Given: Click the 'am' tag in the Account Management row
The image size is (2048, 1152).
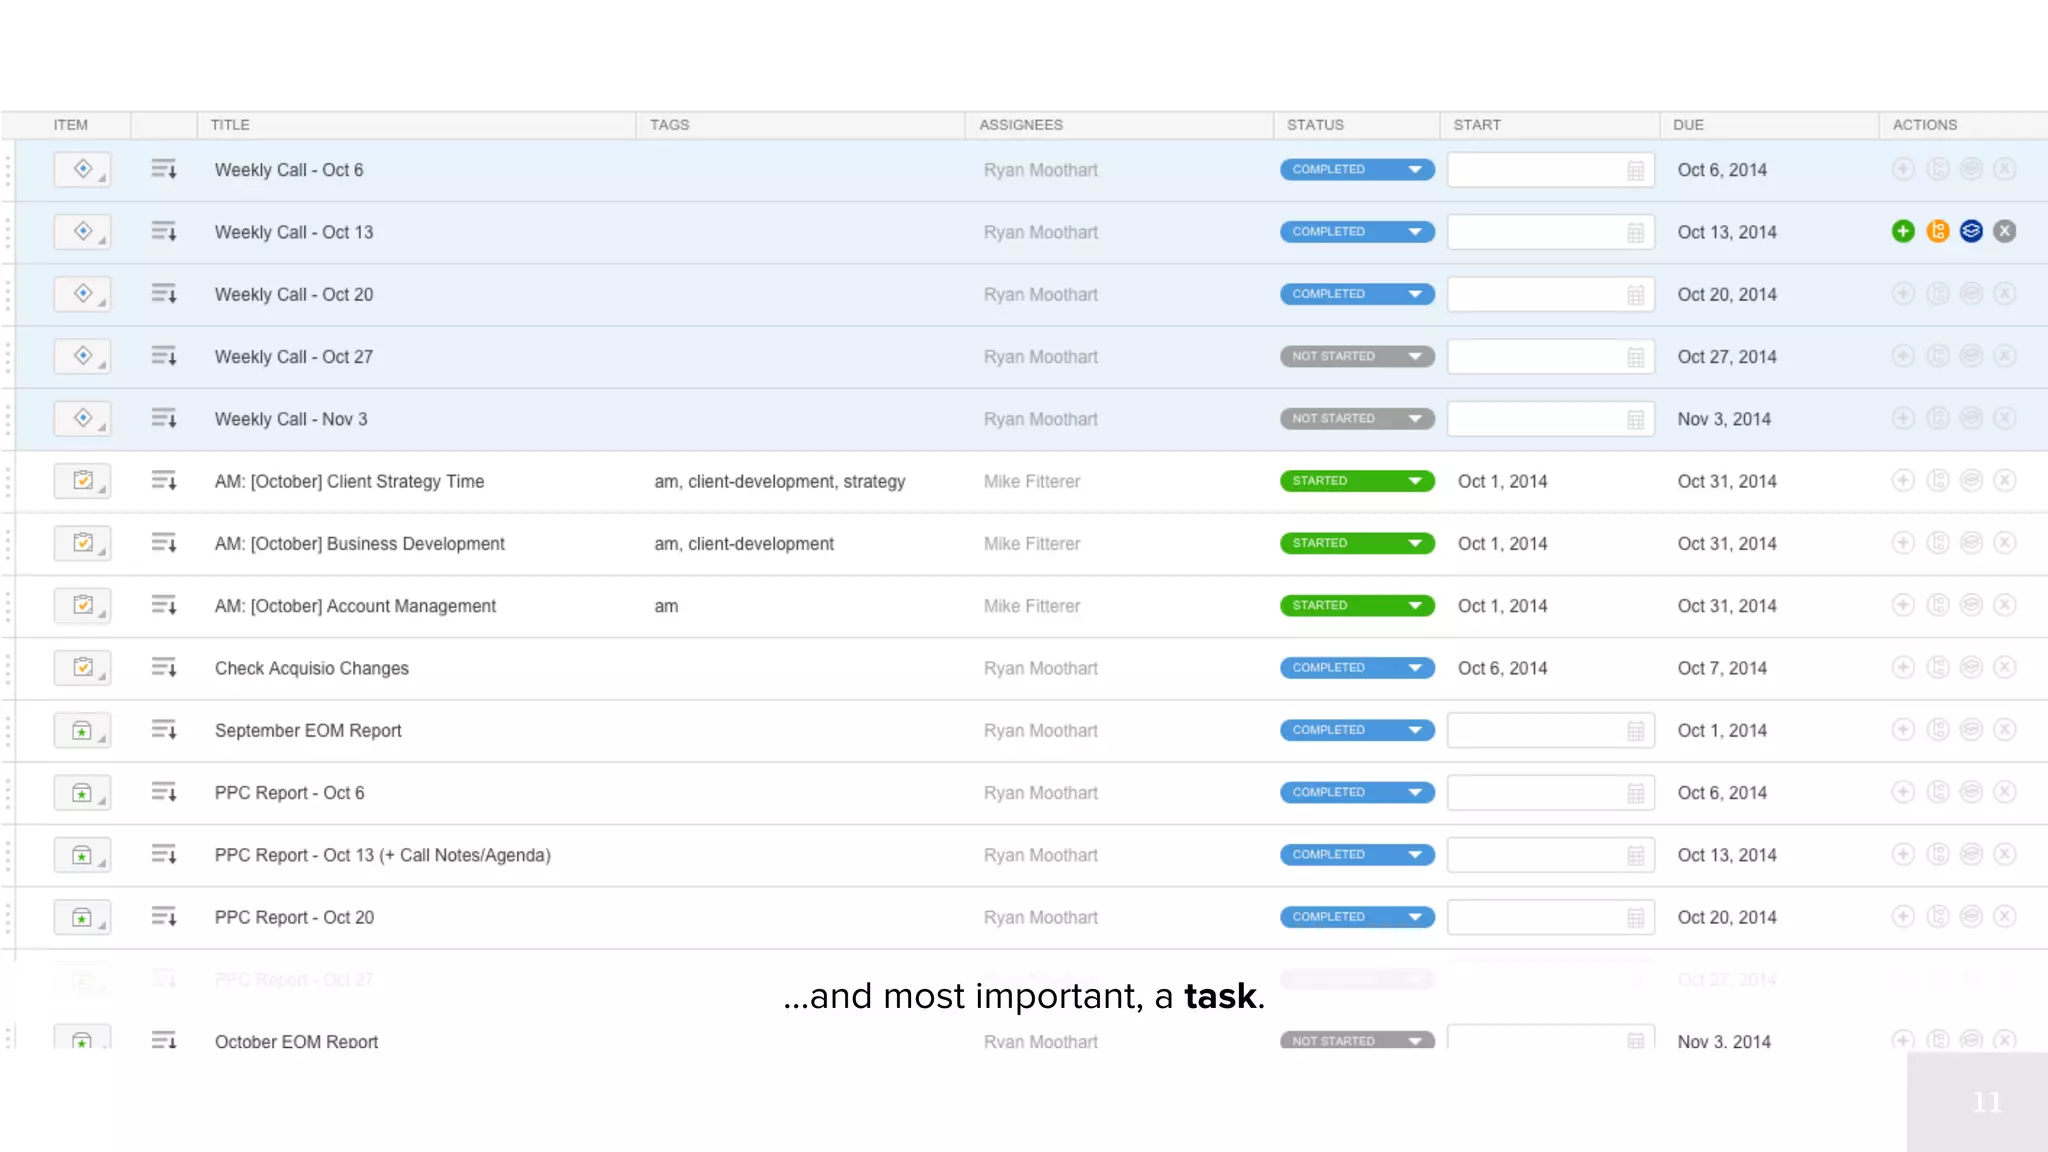Looking at the screenshot, I should 666,606.
